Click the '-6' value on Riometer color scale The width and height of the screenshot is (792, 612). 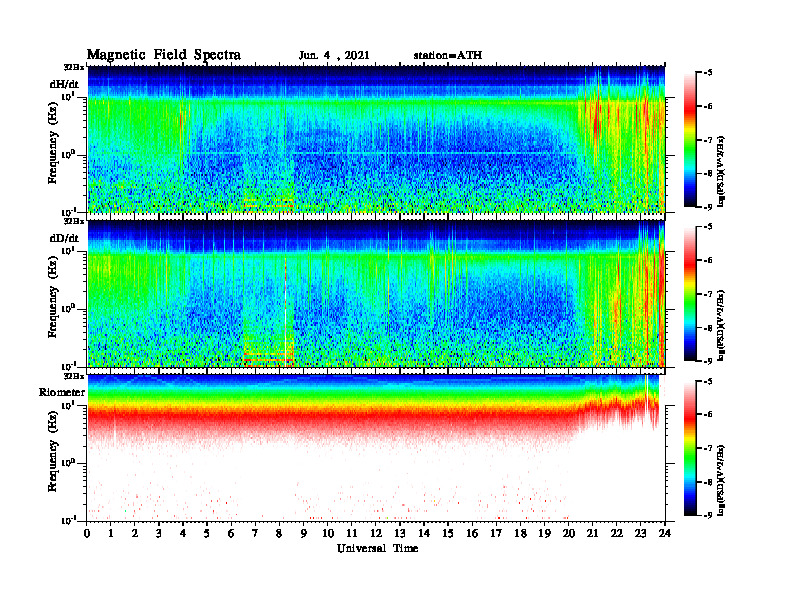(707, 414)
